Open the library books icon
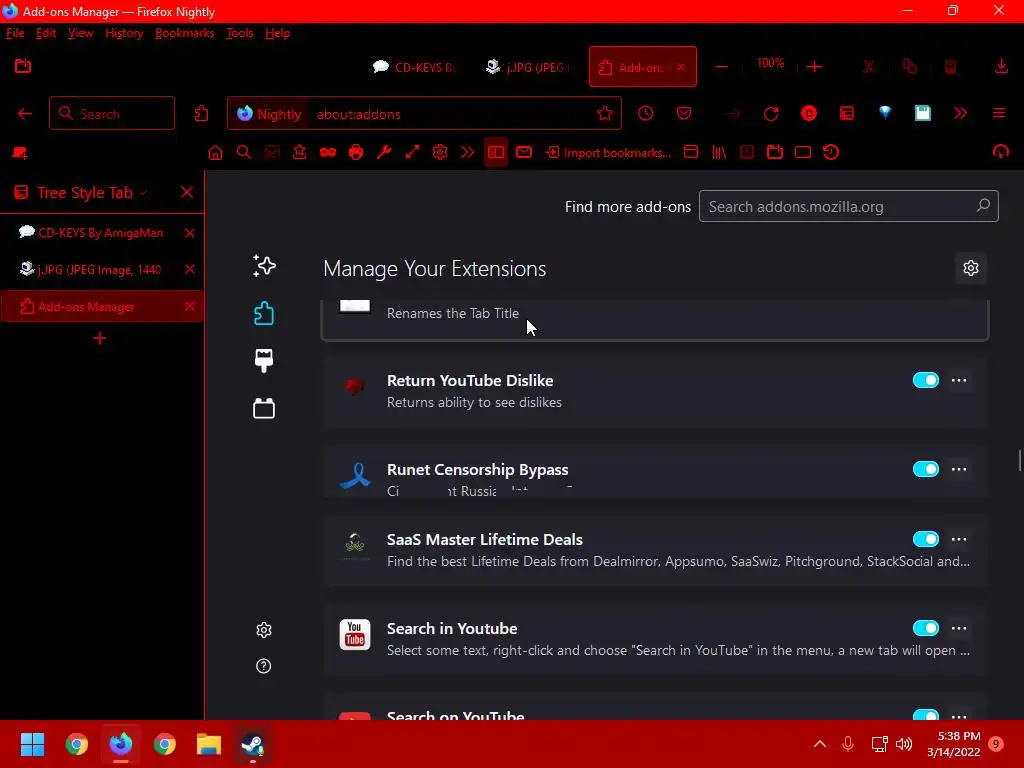 click(719, 153)
